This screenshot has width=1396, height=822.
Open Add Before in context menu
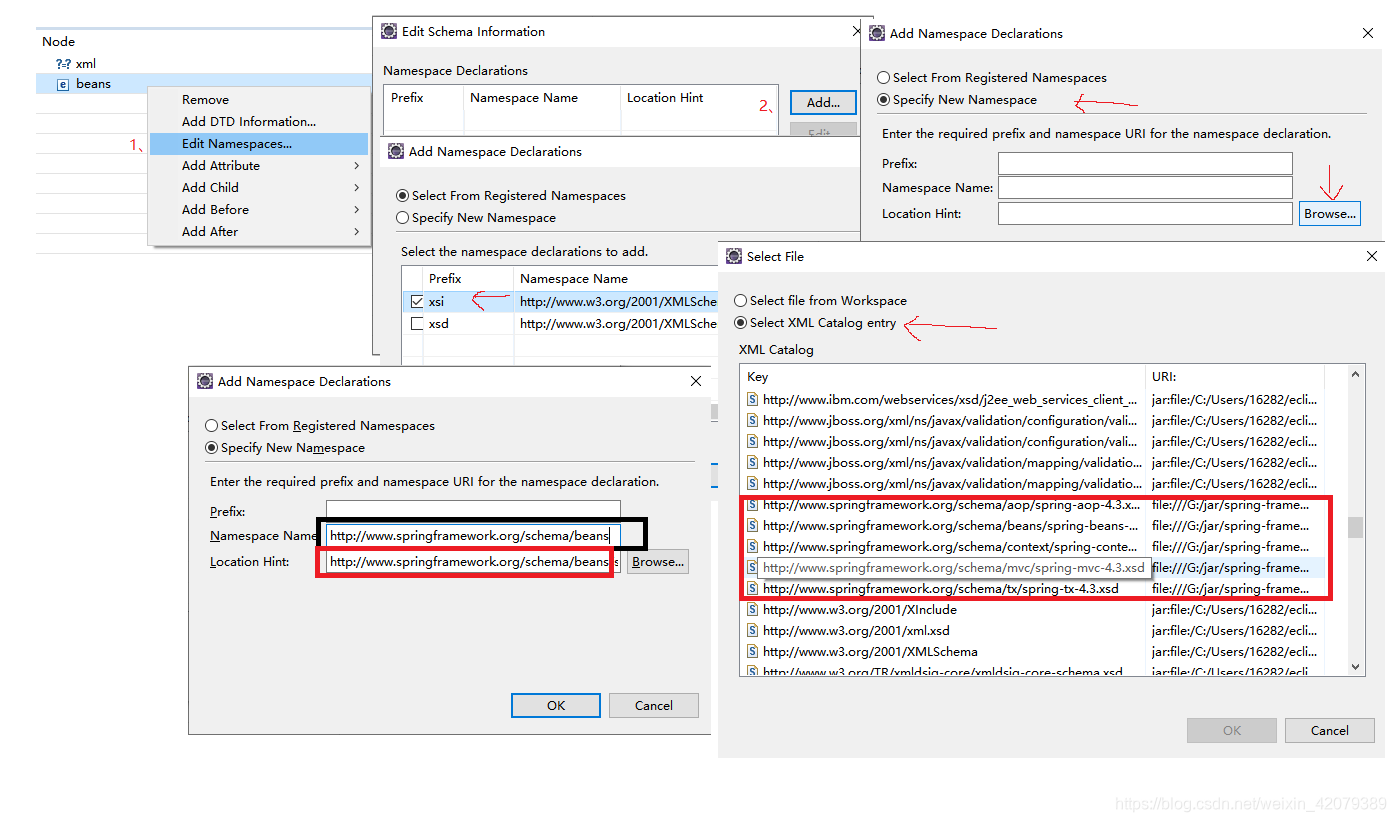coord(259,209)
